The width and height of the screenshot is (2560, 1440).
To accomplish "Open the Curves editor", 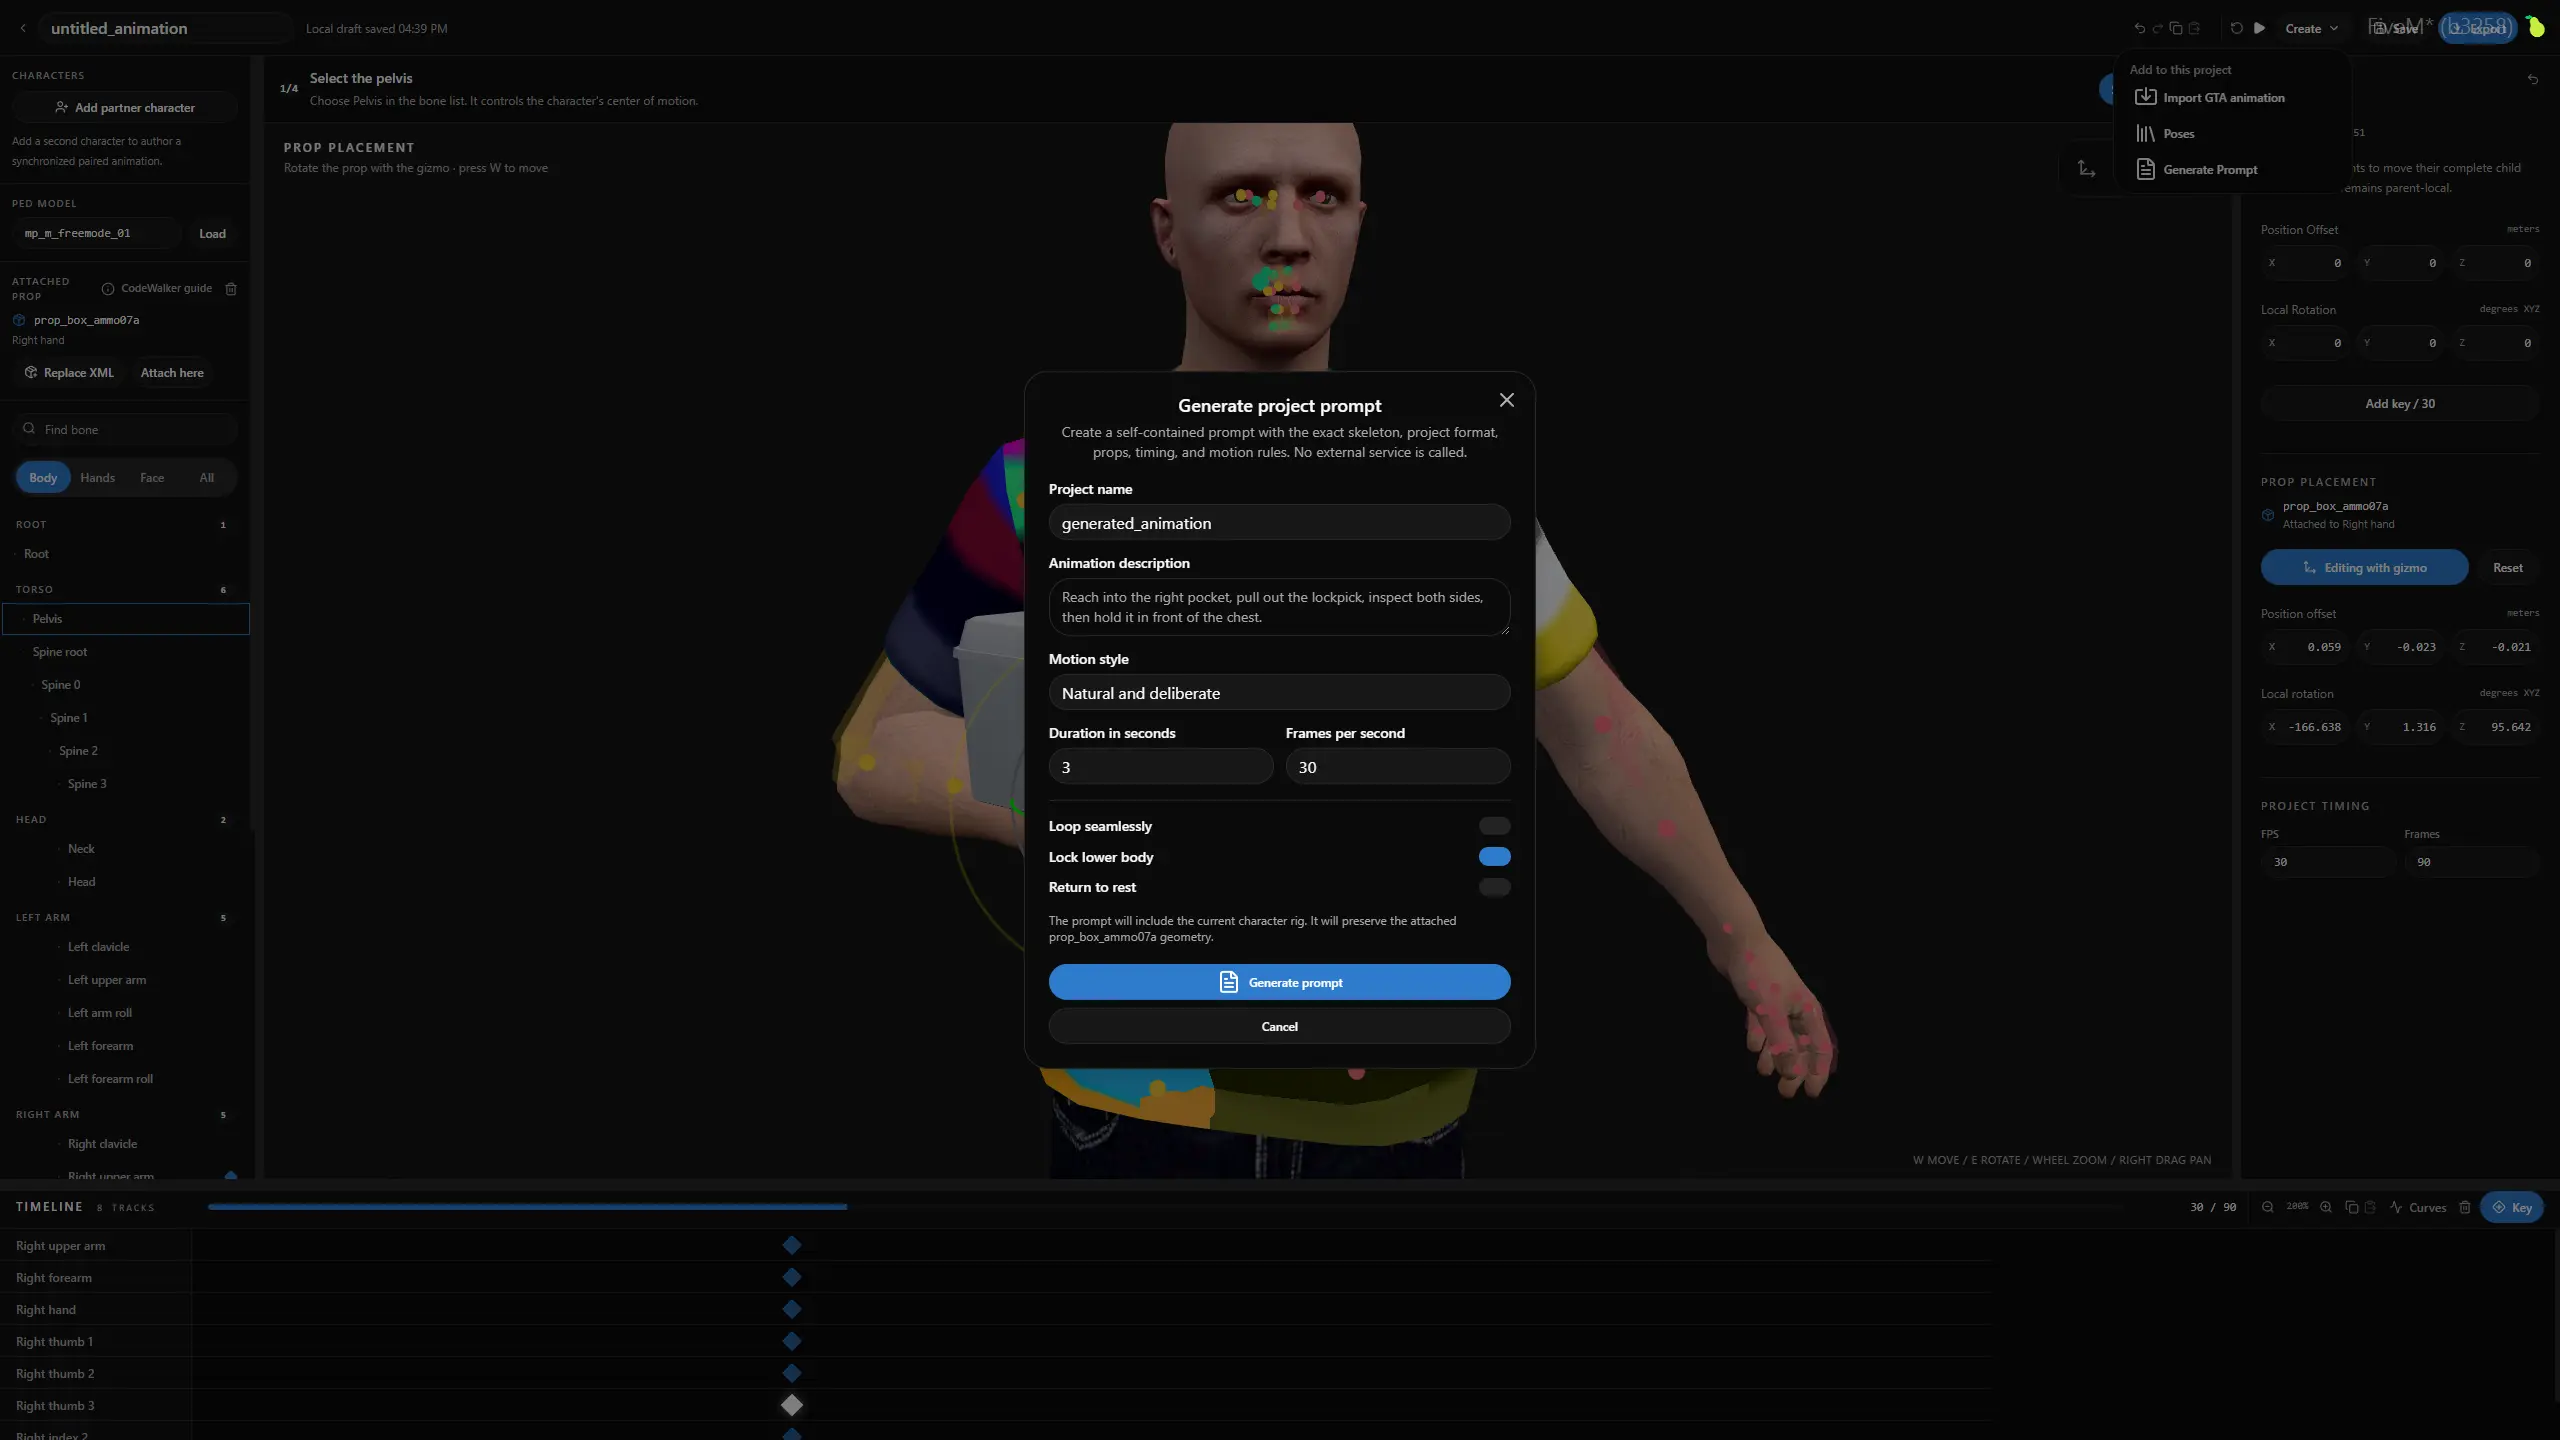I will (x=2418, y=1207).
